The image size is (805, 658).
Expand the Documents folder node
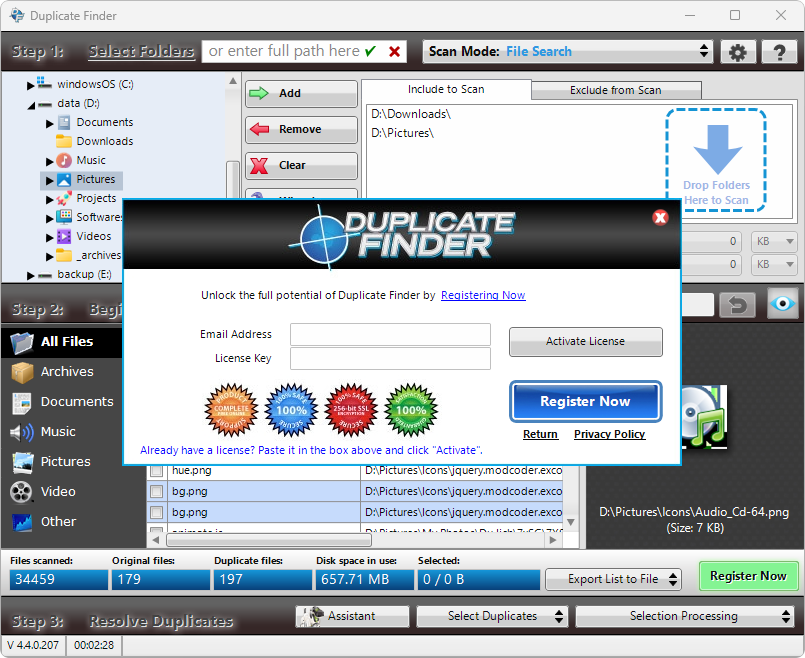coord(49,124)
